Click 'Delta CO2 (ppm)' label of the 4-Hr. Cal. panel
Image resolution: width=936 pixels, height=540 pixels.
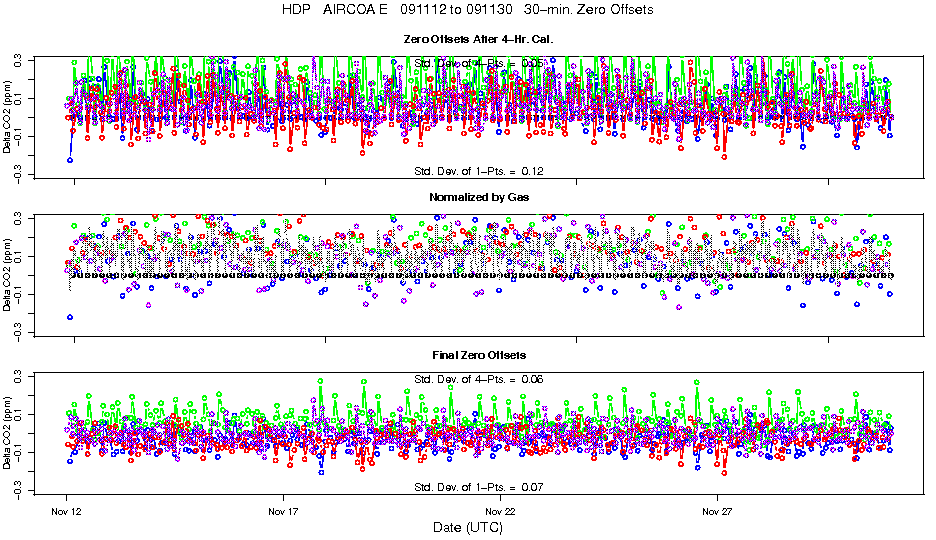pos(7,117)
